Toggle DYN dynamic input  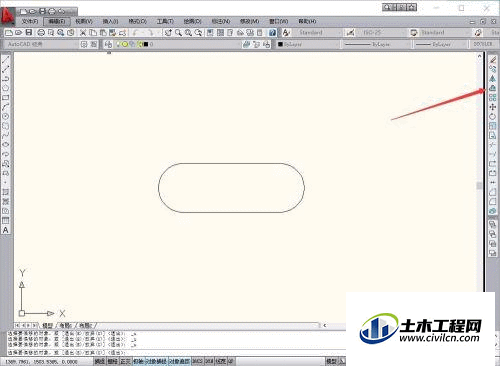(x=209, y=361)
